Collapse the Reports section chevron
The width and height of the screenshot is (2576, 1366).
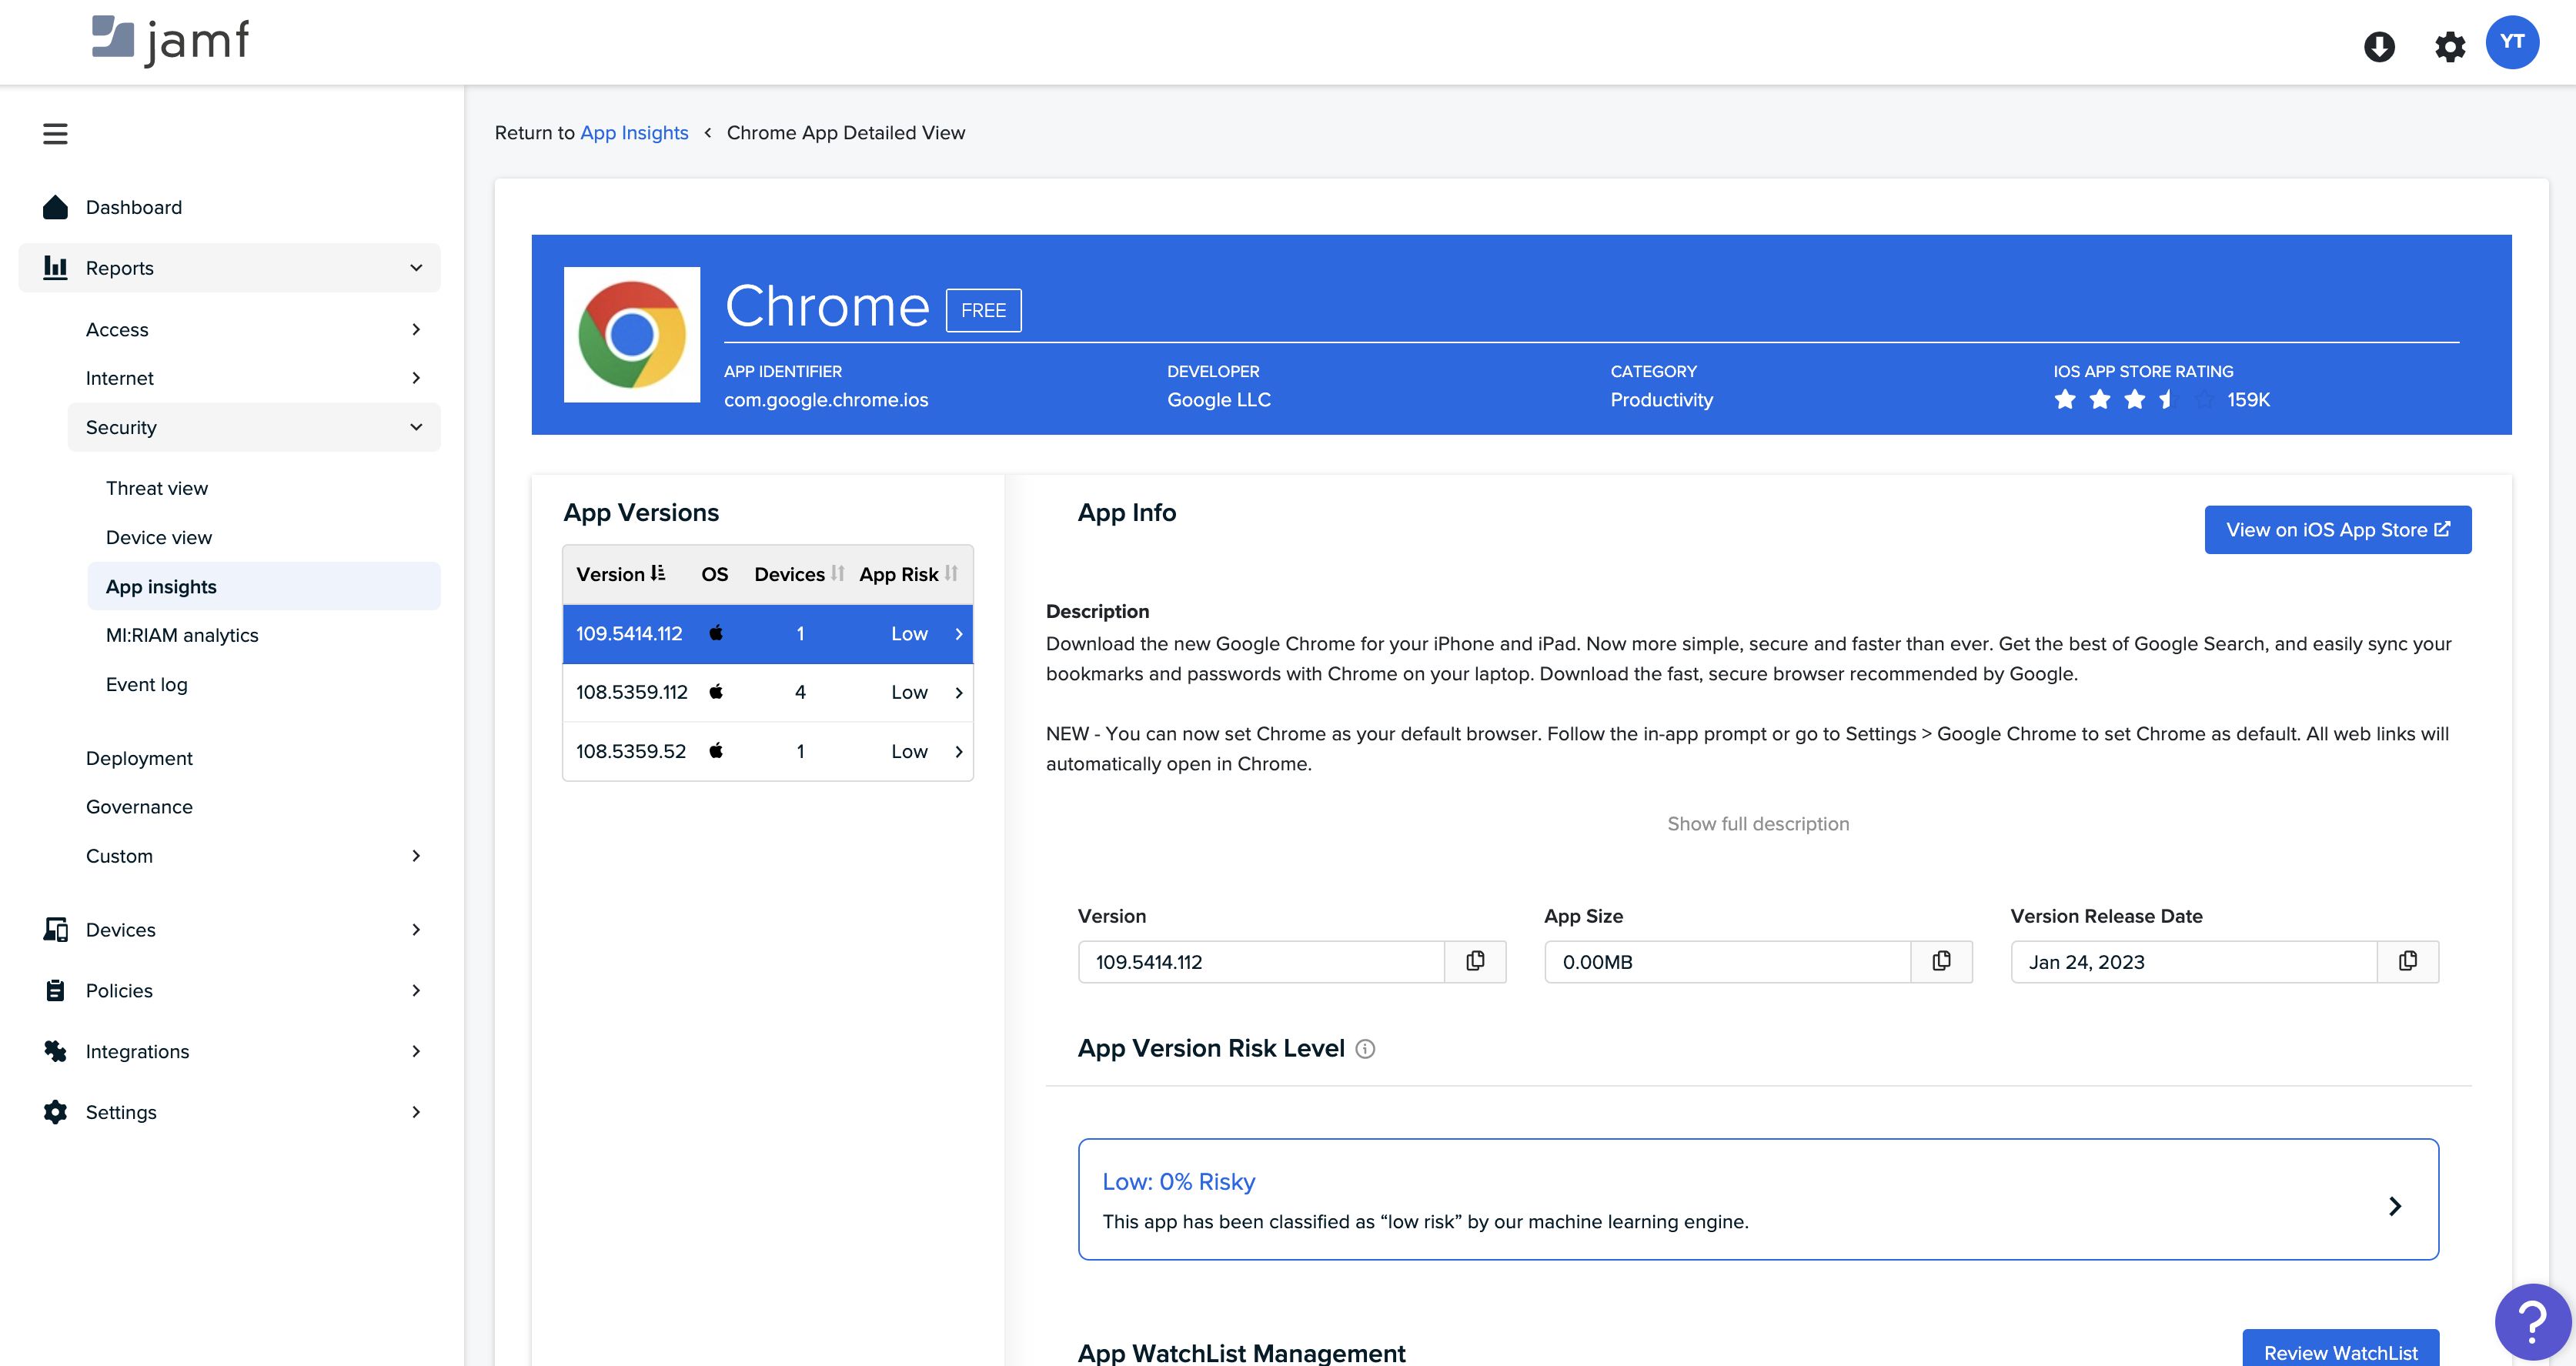416,267
